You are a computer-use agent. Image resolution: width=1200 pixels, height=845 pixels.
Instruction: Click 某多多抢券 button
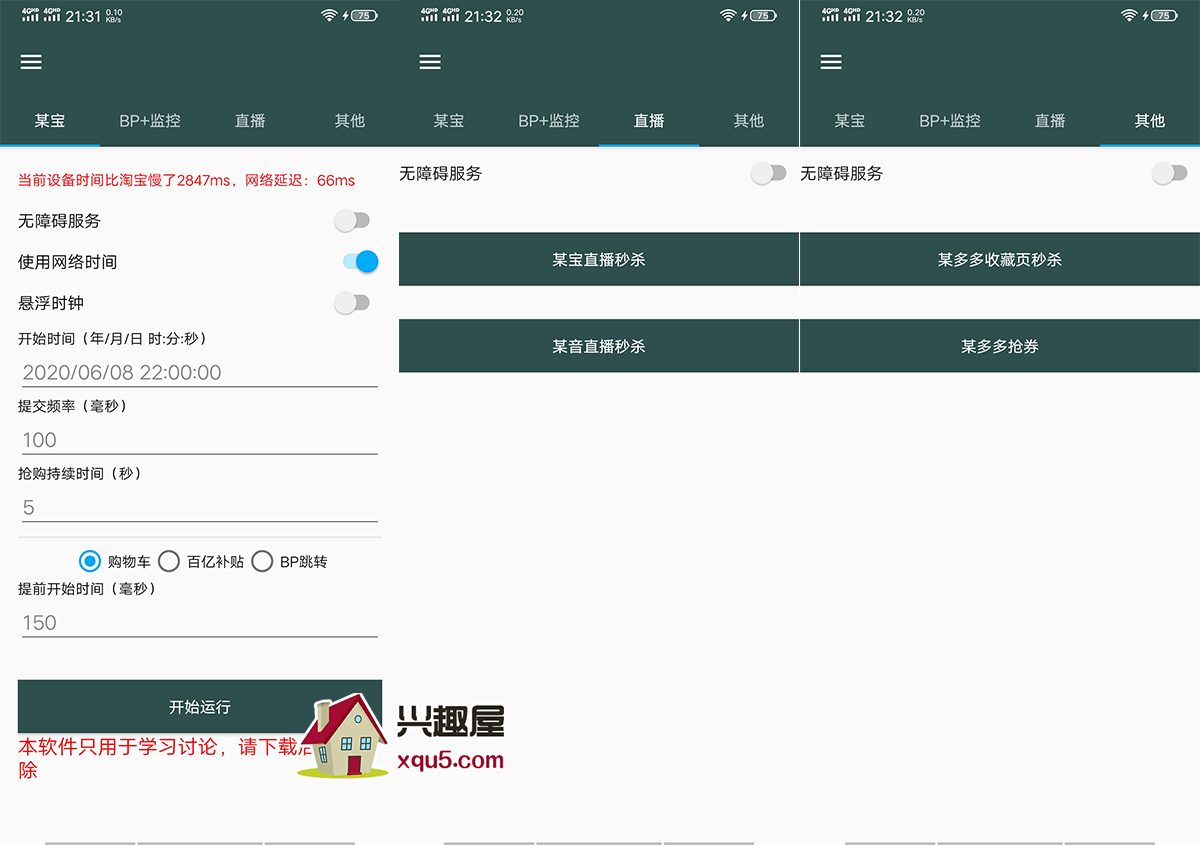1000,346
